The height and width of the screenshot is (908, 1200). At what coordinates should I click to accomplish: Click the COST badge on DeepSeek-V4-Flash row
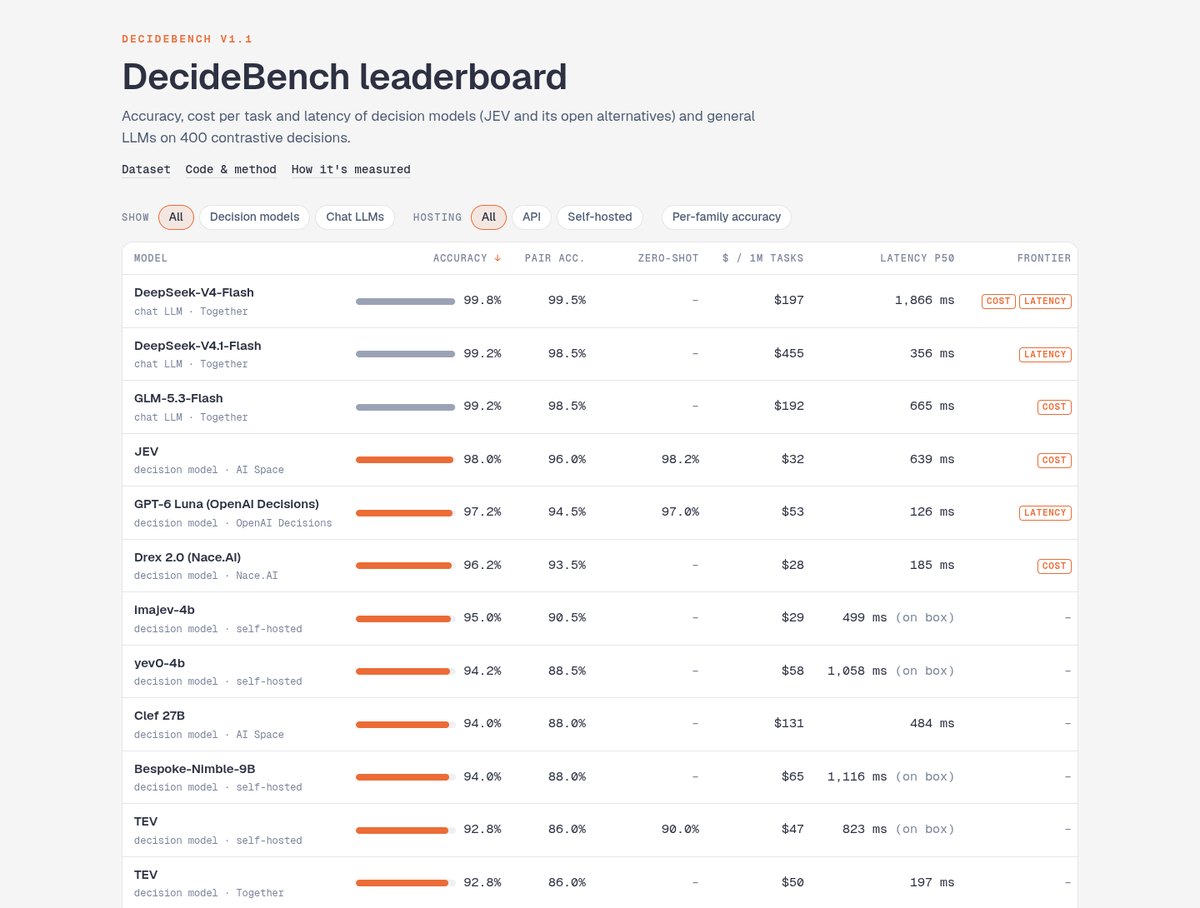point(998,301)
